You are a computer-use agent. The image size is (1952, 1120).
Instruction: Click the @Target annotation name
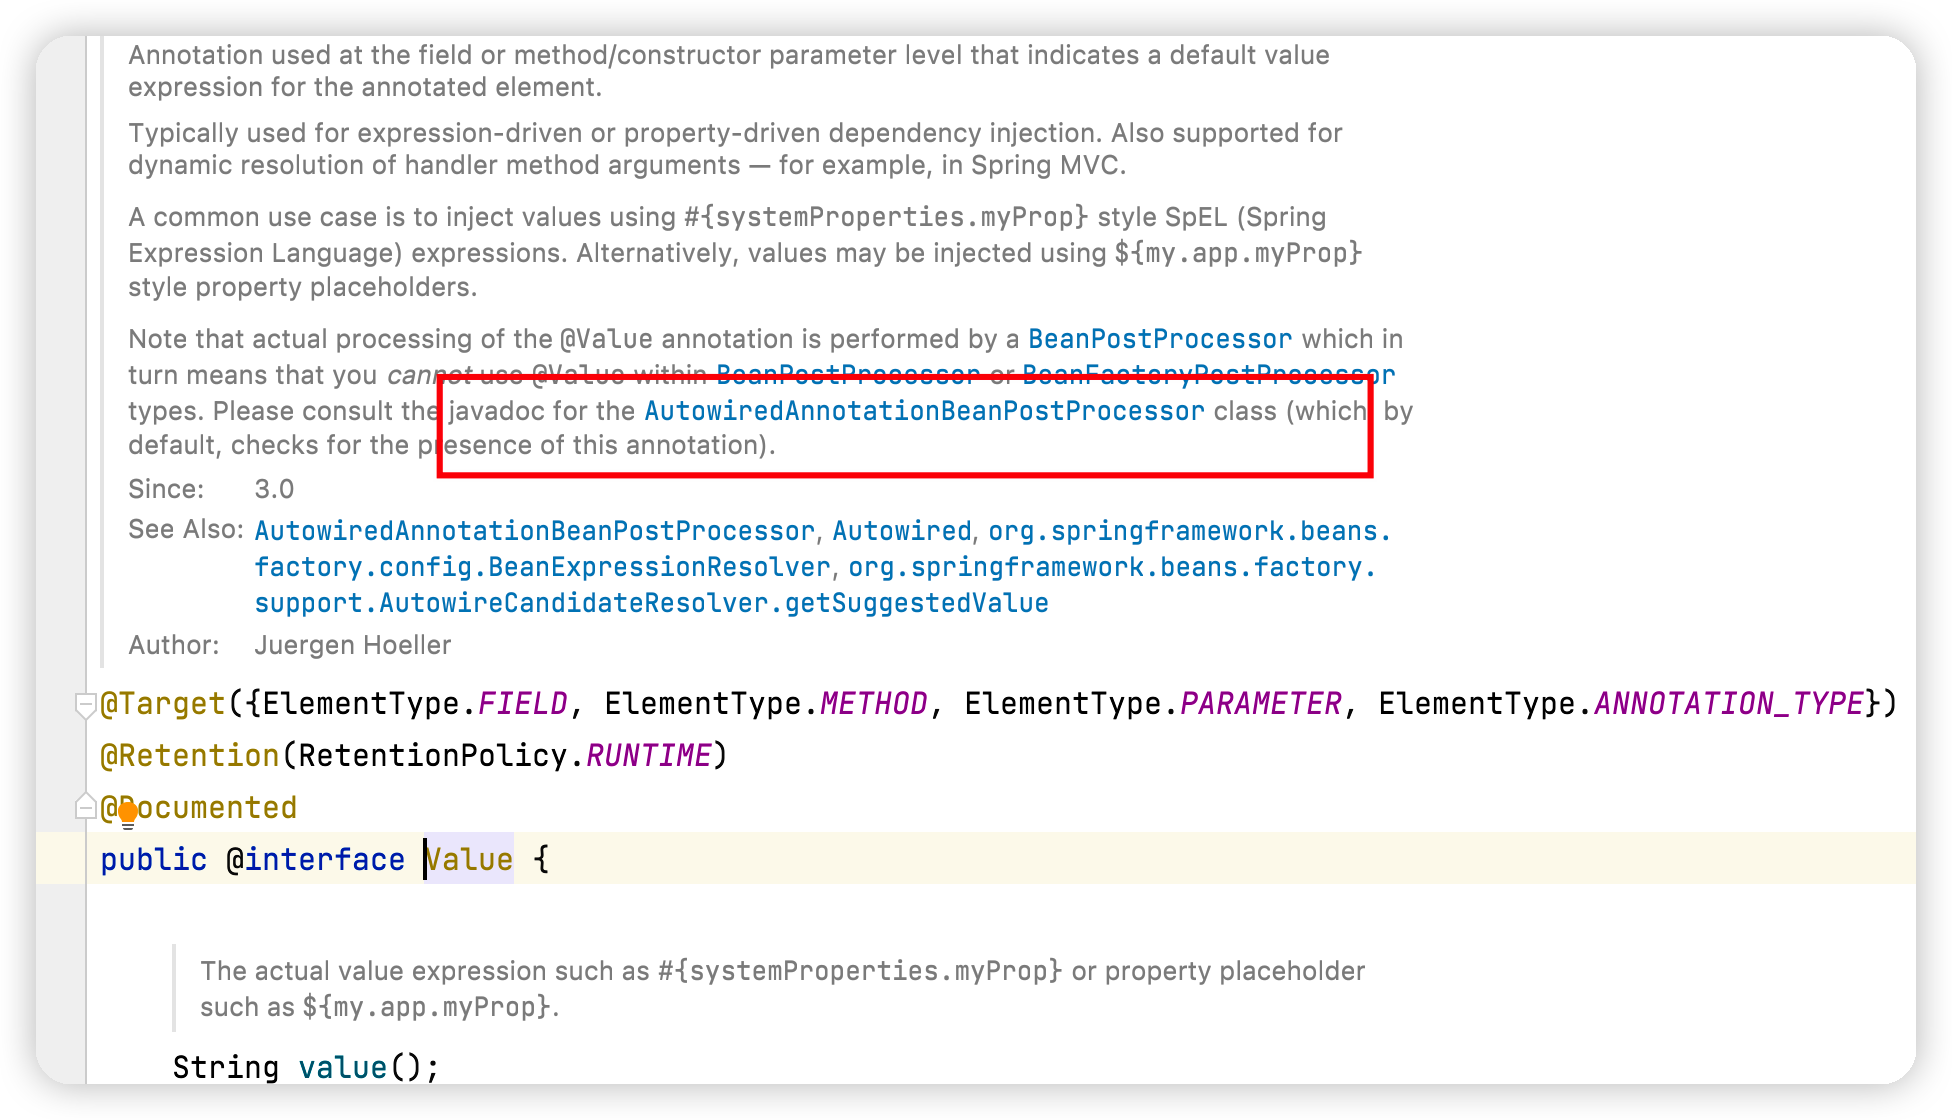pyautogui.click(x=163, y=704)
